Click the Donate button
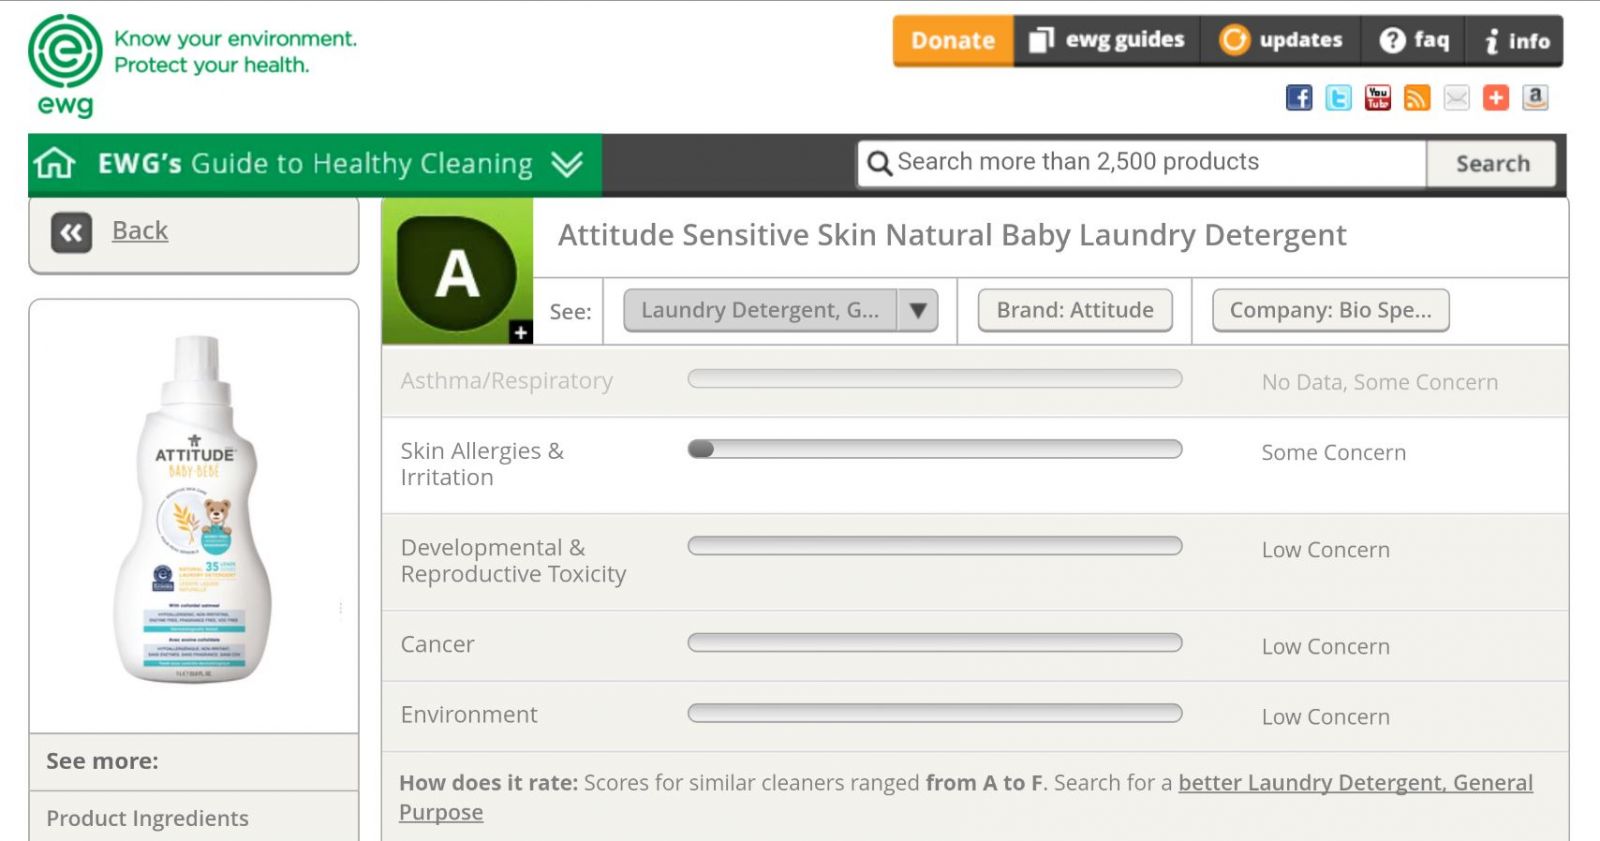 [x=953, y=40]
